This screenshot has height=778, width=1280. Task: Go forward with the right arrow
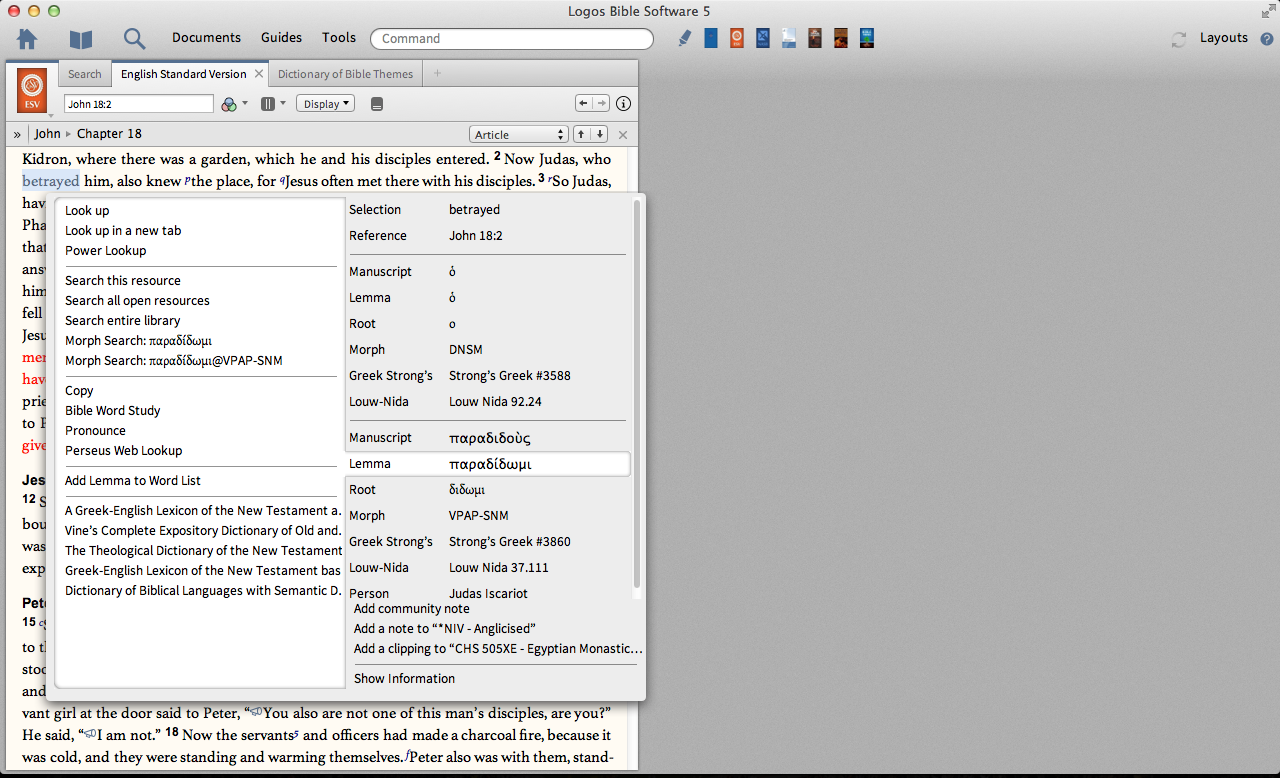click(601, 103)
